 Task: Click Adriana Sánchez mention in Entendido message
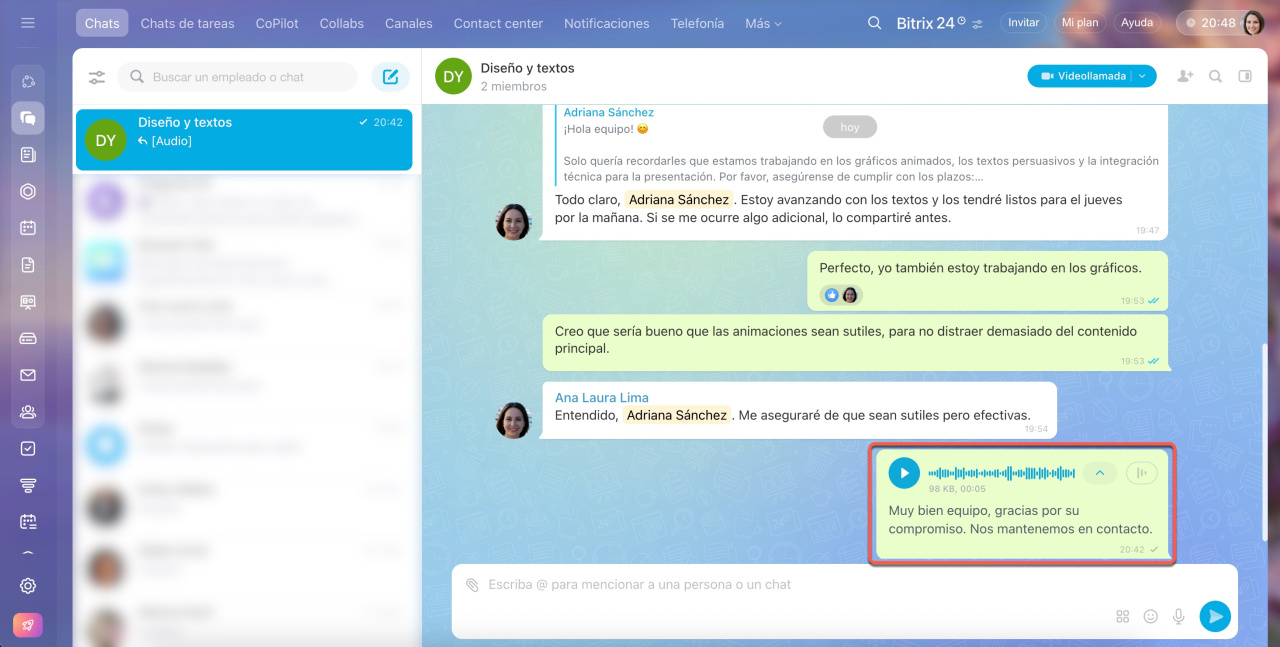677,415
